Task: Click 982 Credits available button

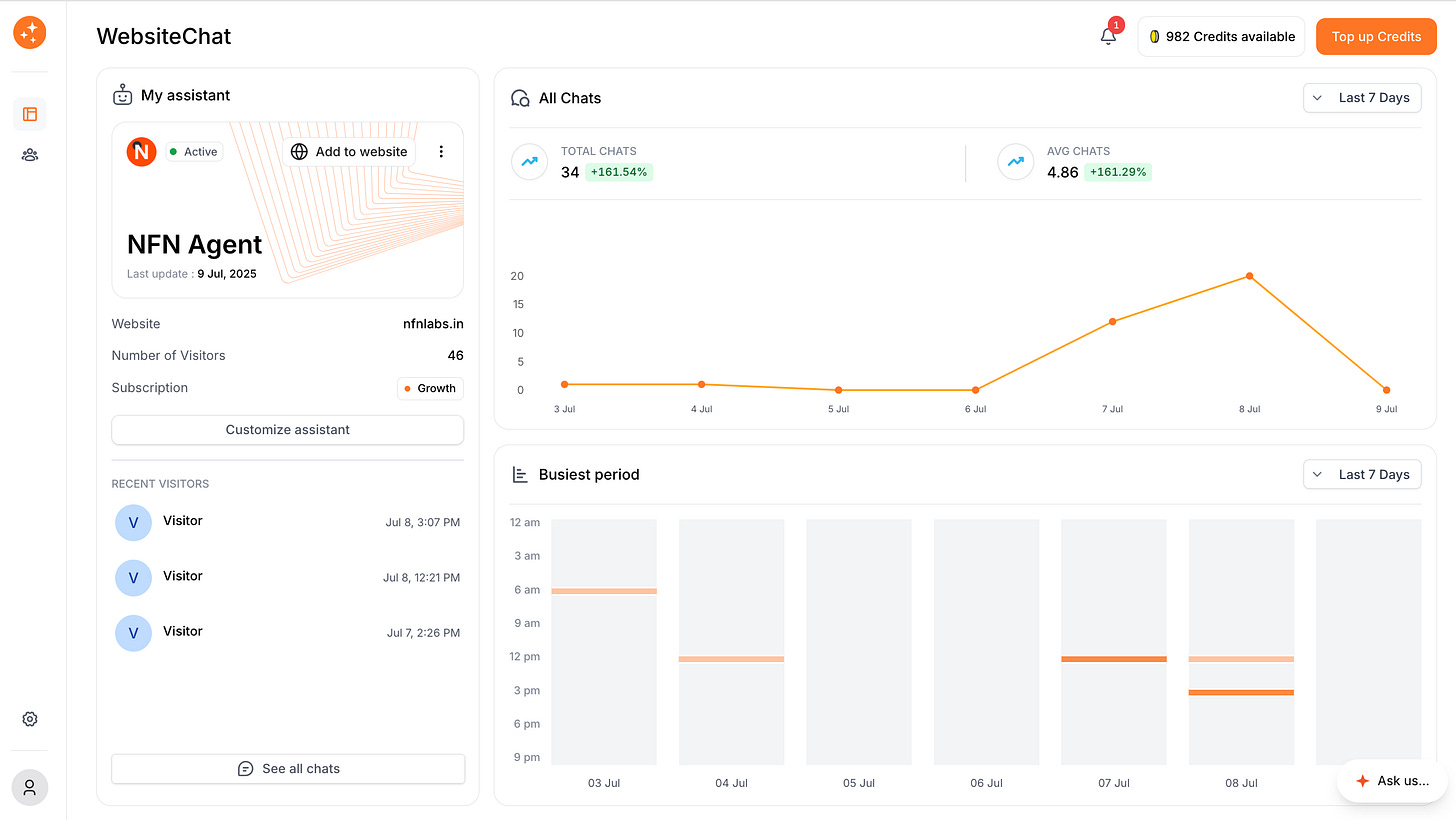Action: (x=1221, y=37)
